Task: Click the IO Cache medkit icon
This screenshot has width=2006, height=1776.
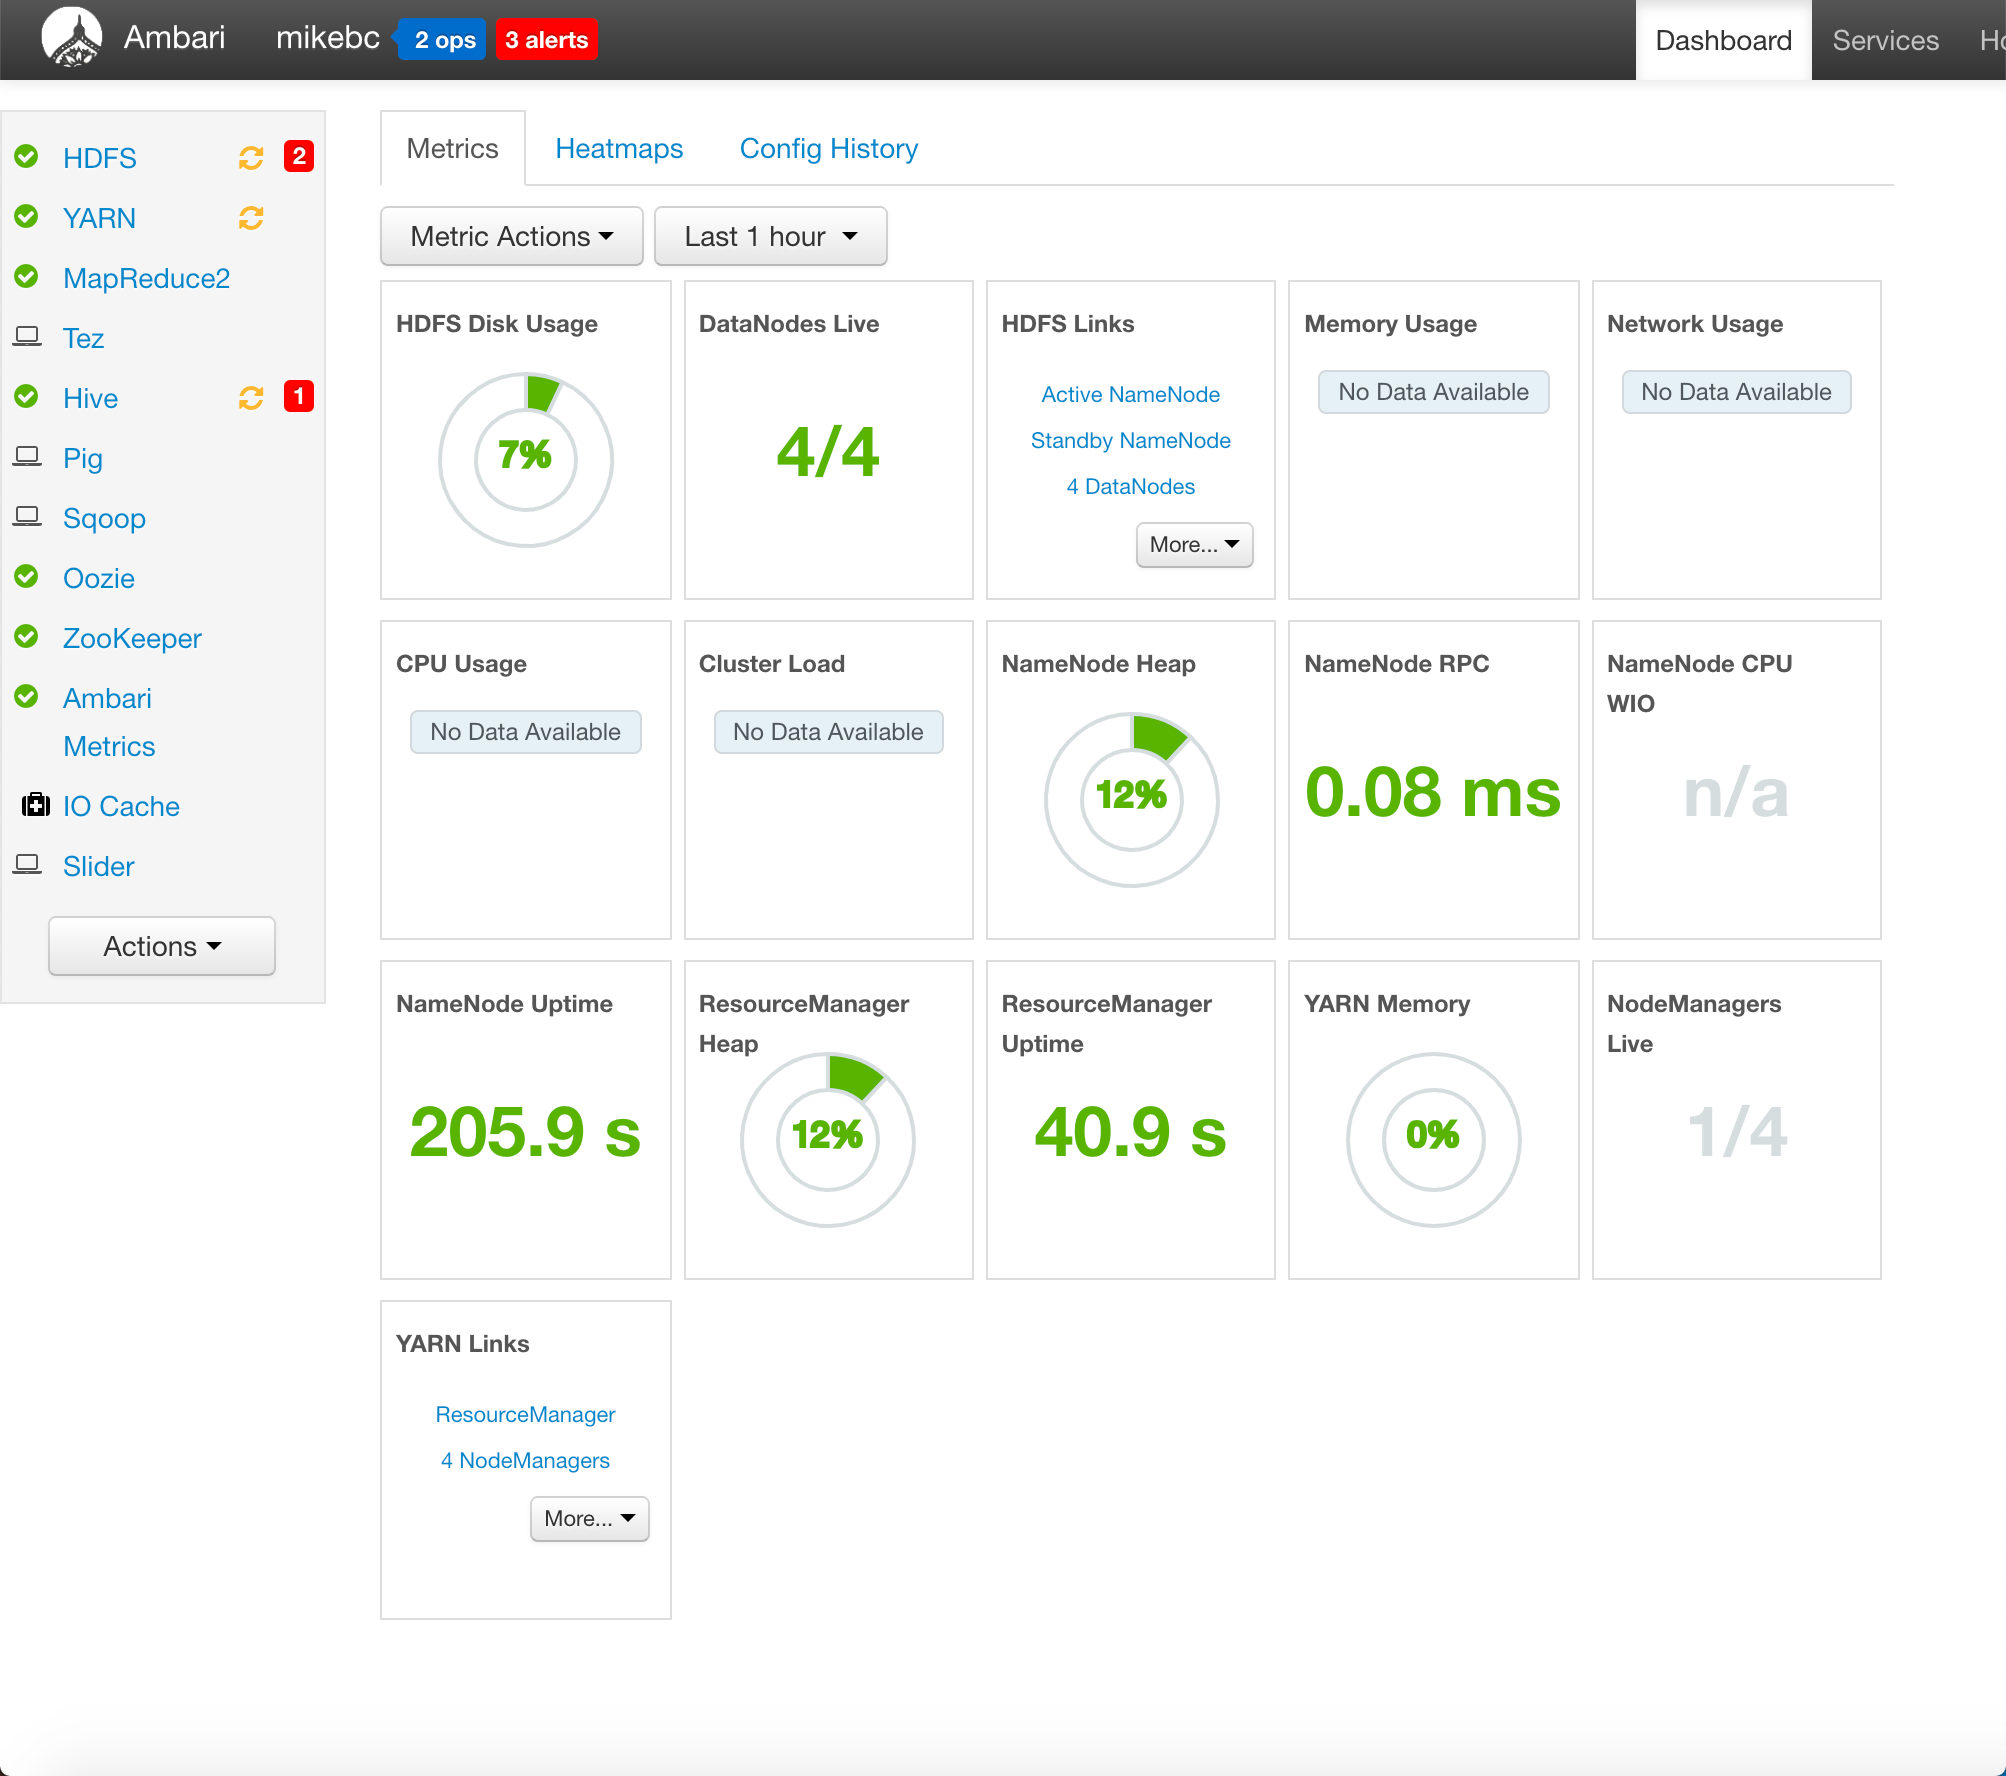Action: (x=36, y=805)
